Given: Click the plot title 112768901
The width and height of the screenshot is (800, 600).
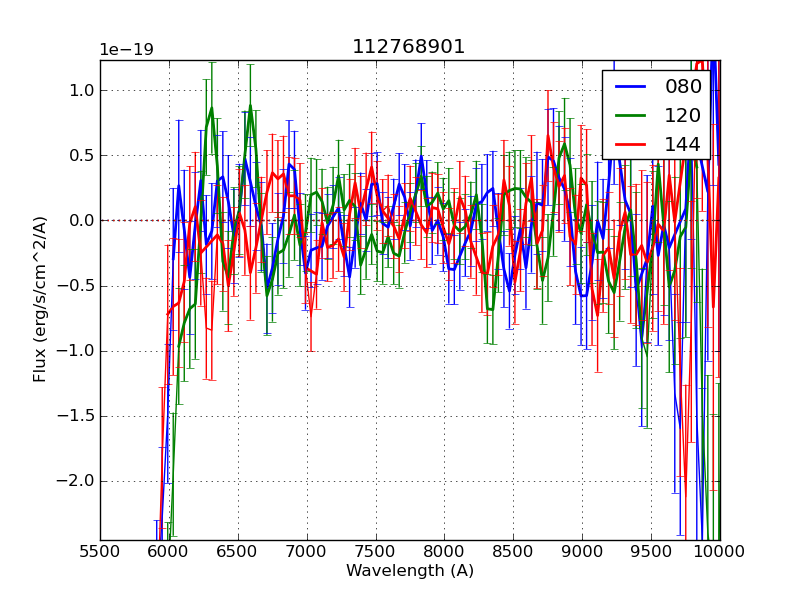Looking at the screenshot, I should [x=409, y=47].
